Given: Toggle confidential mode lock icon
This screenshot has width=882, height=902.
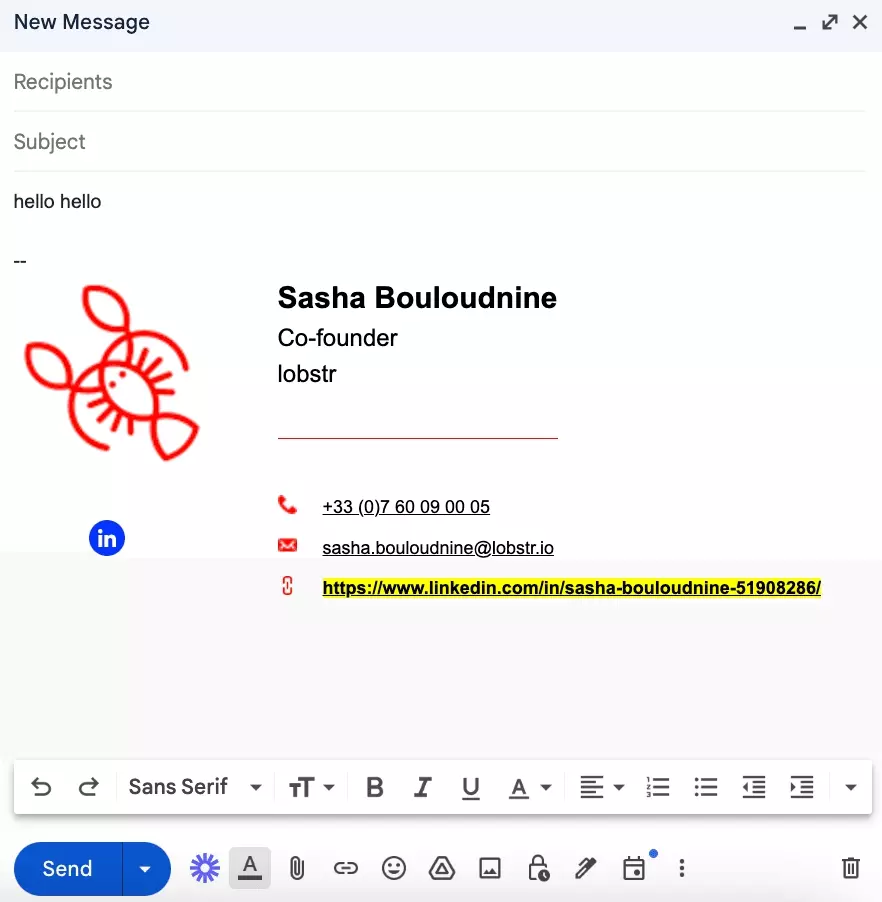Looking at the screenshot, I should [x=538, y=868].
